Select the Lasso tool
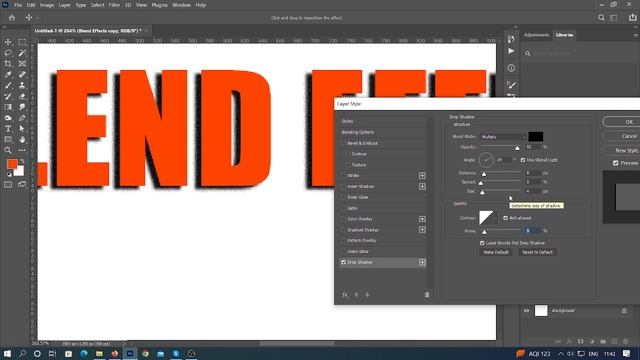 [x=8, y=53]
